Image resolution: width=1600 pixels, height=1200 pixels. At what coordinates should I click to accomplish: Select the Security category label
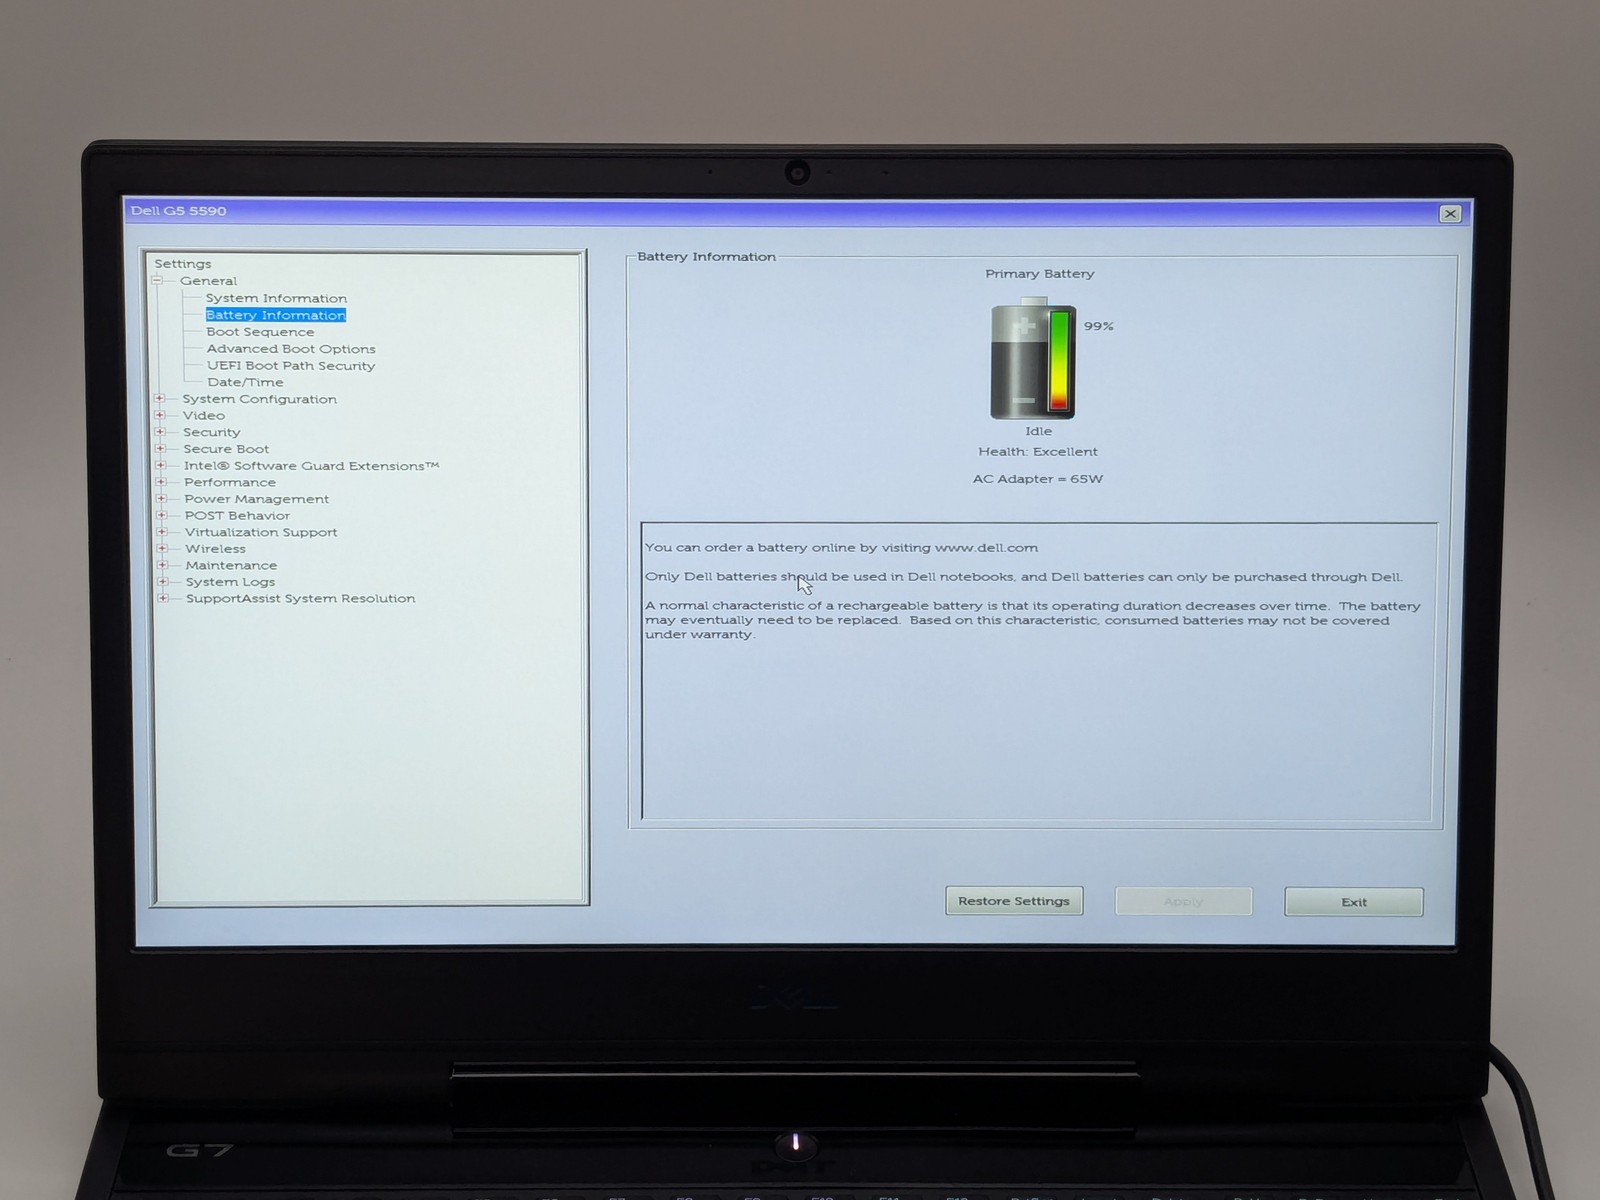(x=212, y=432)
